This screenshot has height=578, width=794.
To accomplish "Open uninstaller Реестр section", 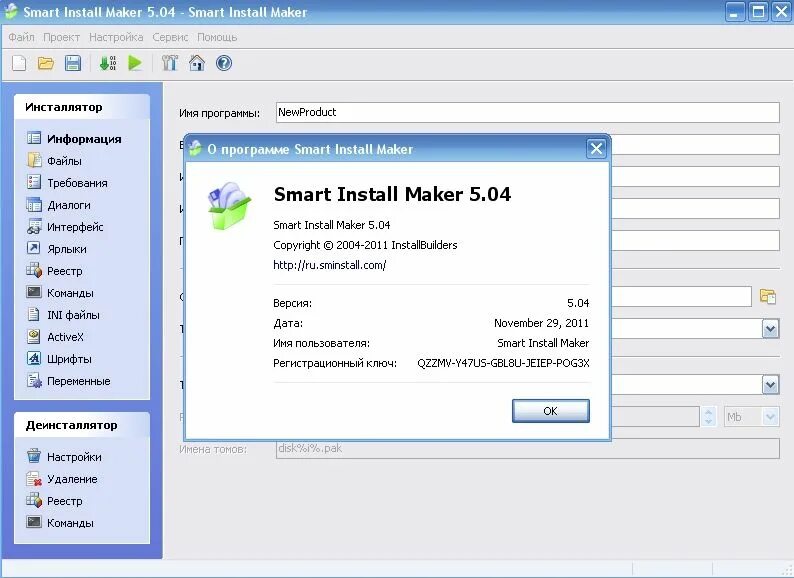I will click(54, 501).
